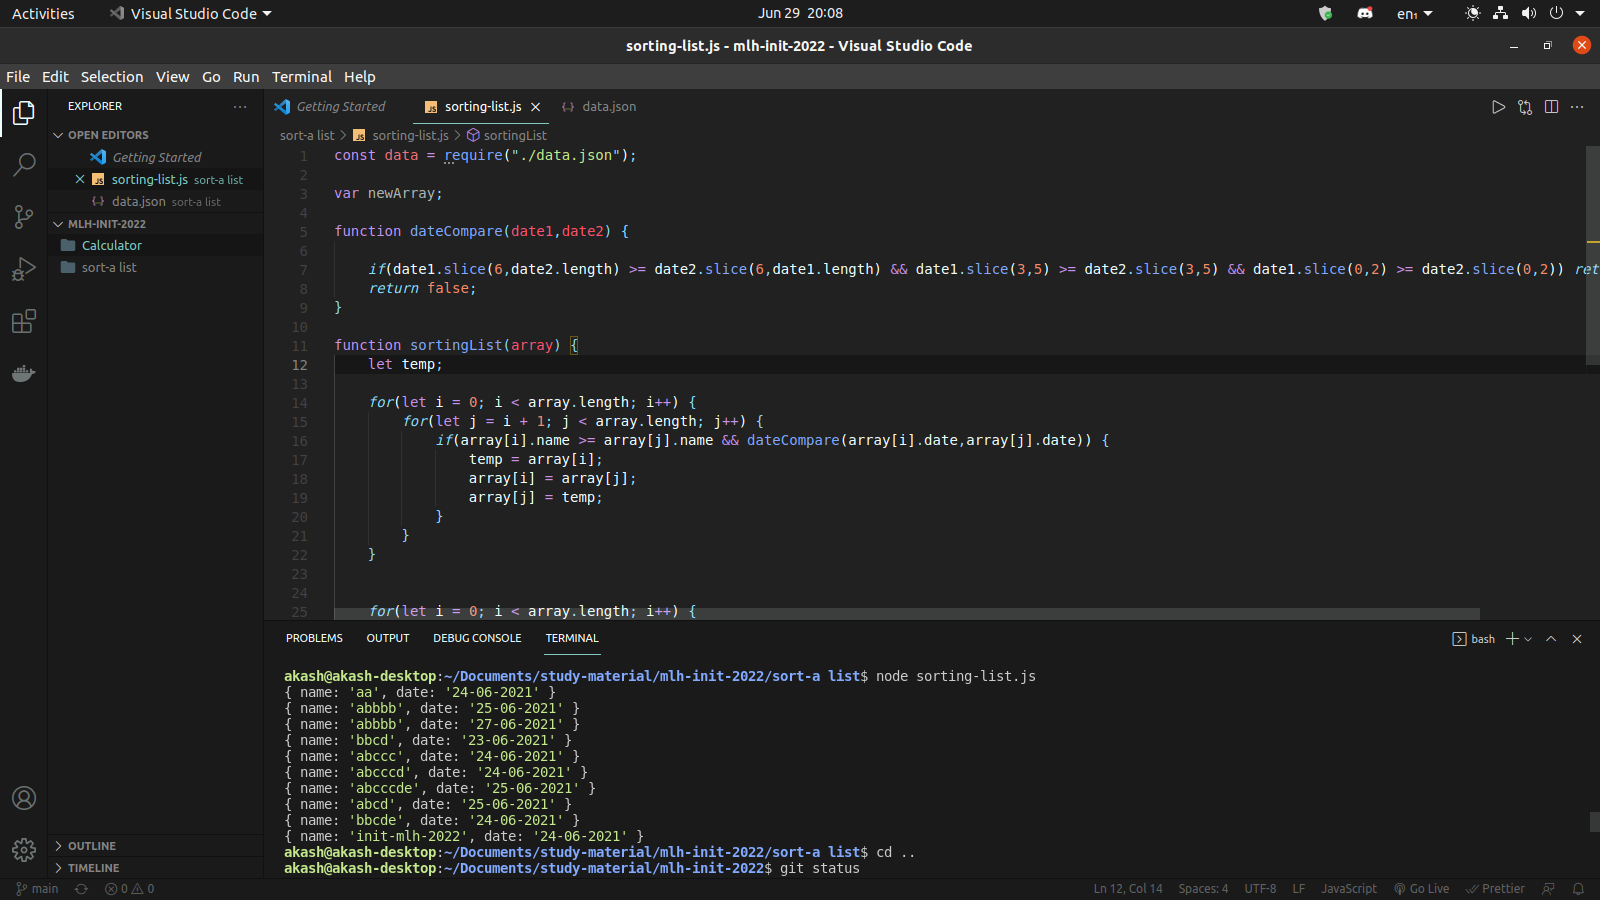Select data.json in Open Editors

[156, 201]
